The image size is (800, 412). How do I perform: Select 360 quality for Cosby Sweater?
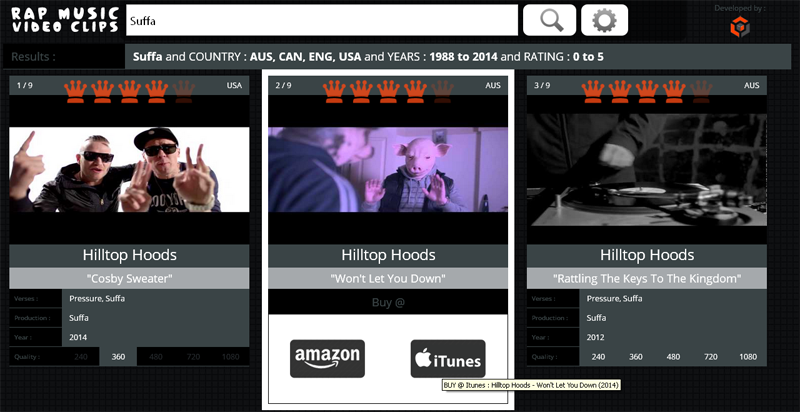(x=118, y=357)
